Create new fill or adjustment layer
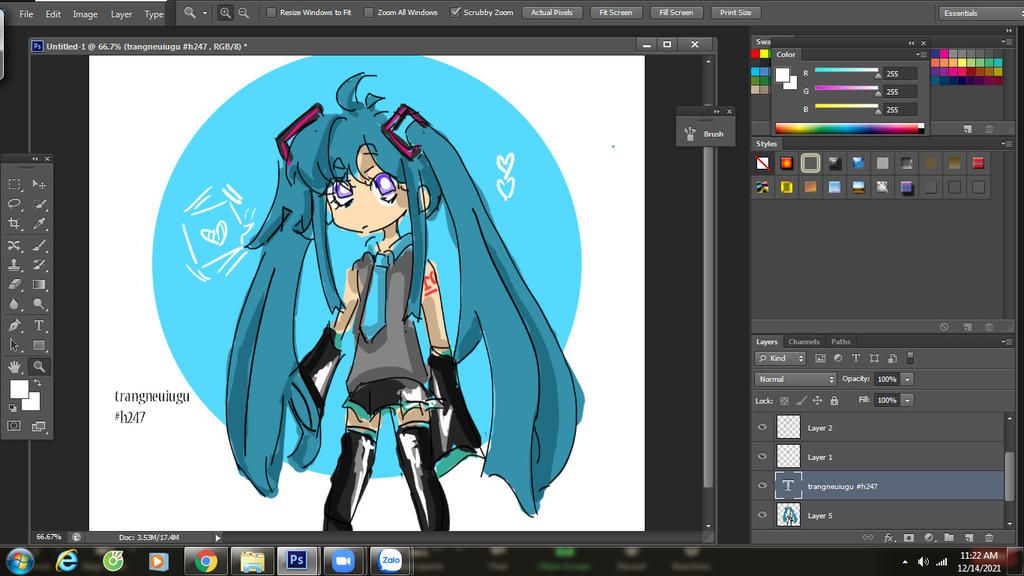 [929, 537]
